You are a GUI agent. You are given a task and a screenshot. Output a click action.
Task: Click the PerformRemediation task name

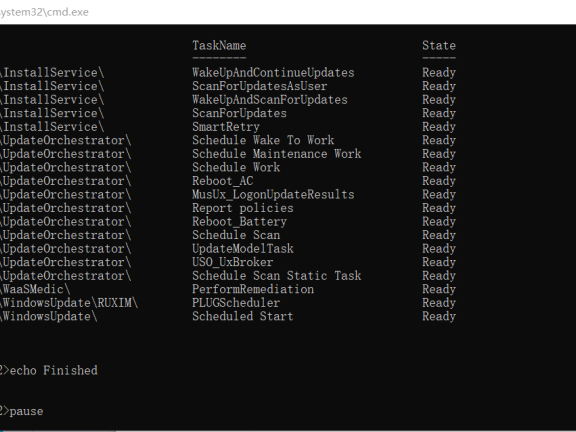[253, 289]
